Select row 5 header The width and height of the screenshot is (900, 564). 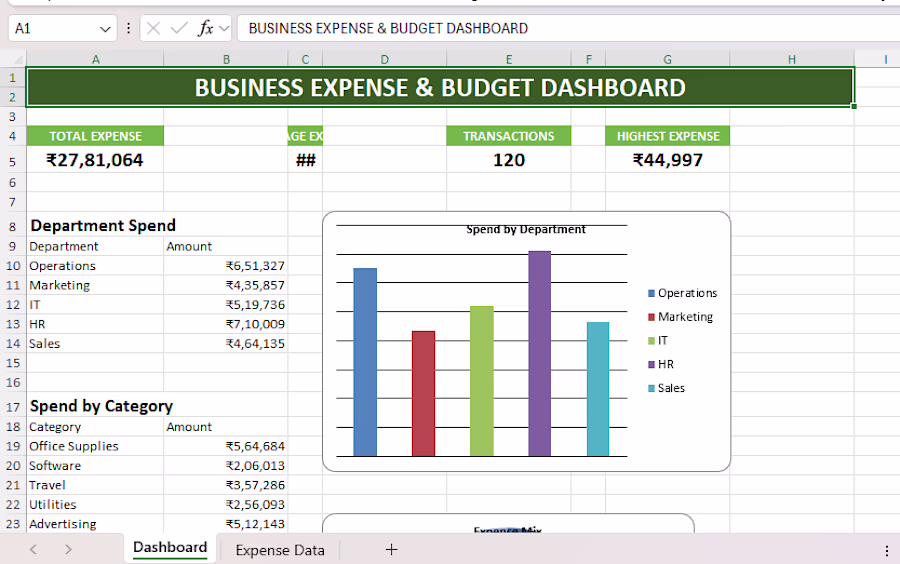click(13, 161)
